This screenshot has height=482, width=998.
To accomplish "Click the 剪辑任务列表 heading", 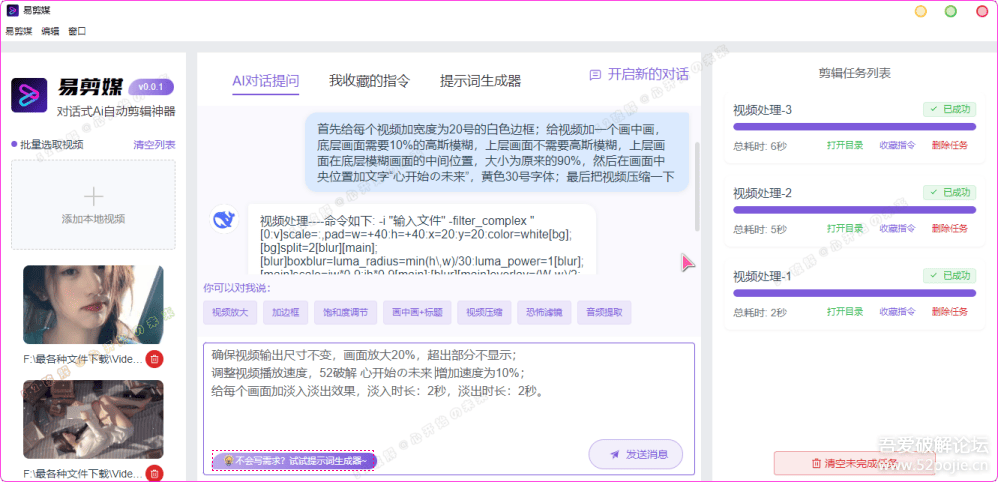I will (854, 73).
